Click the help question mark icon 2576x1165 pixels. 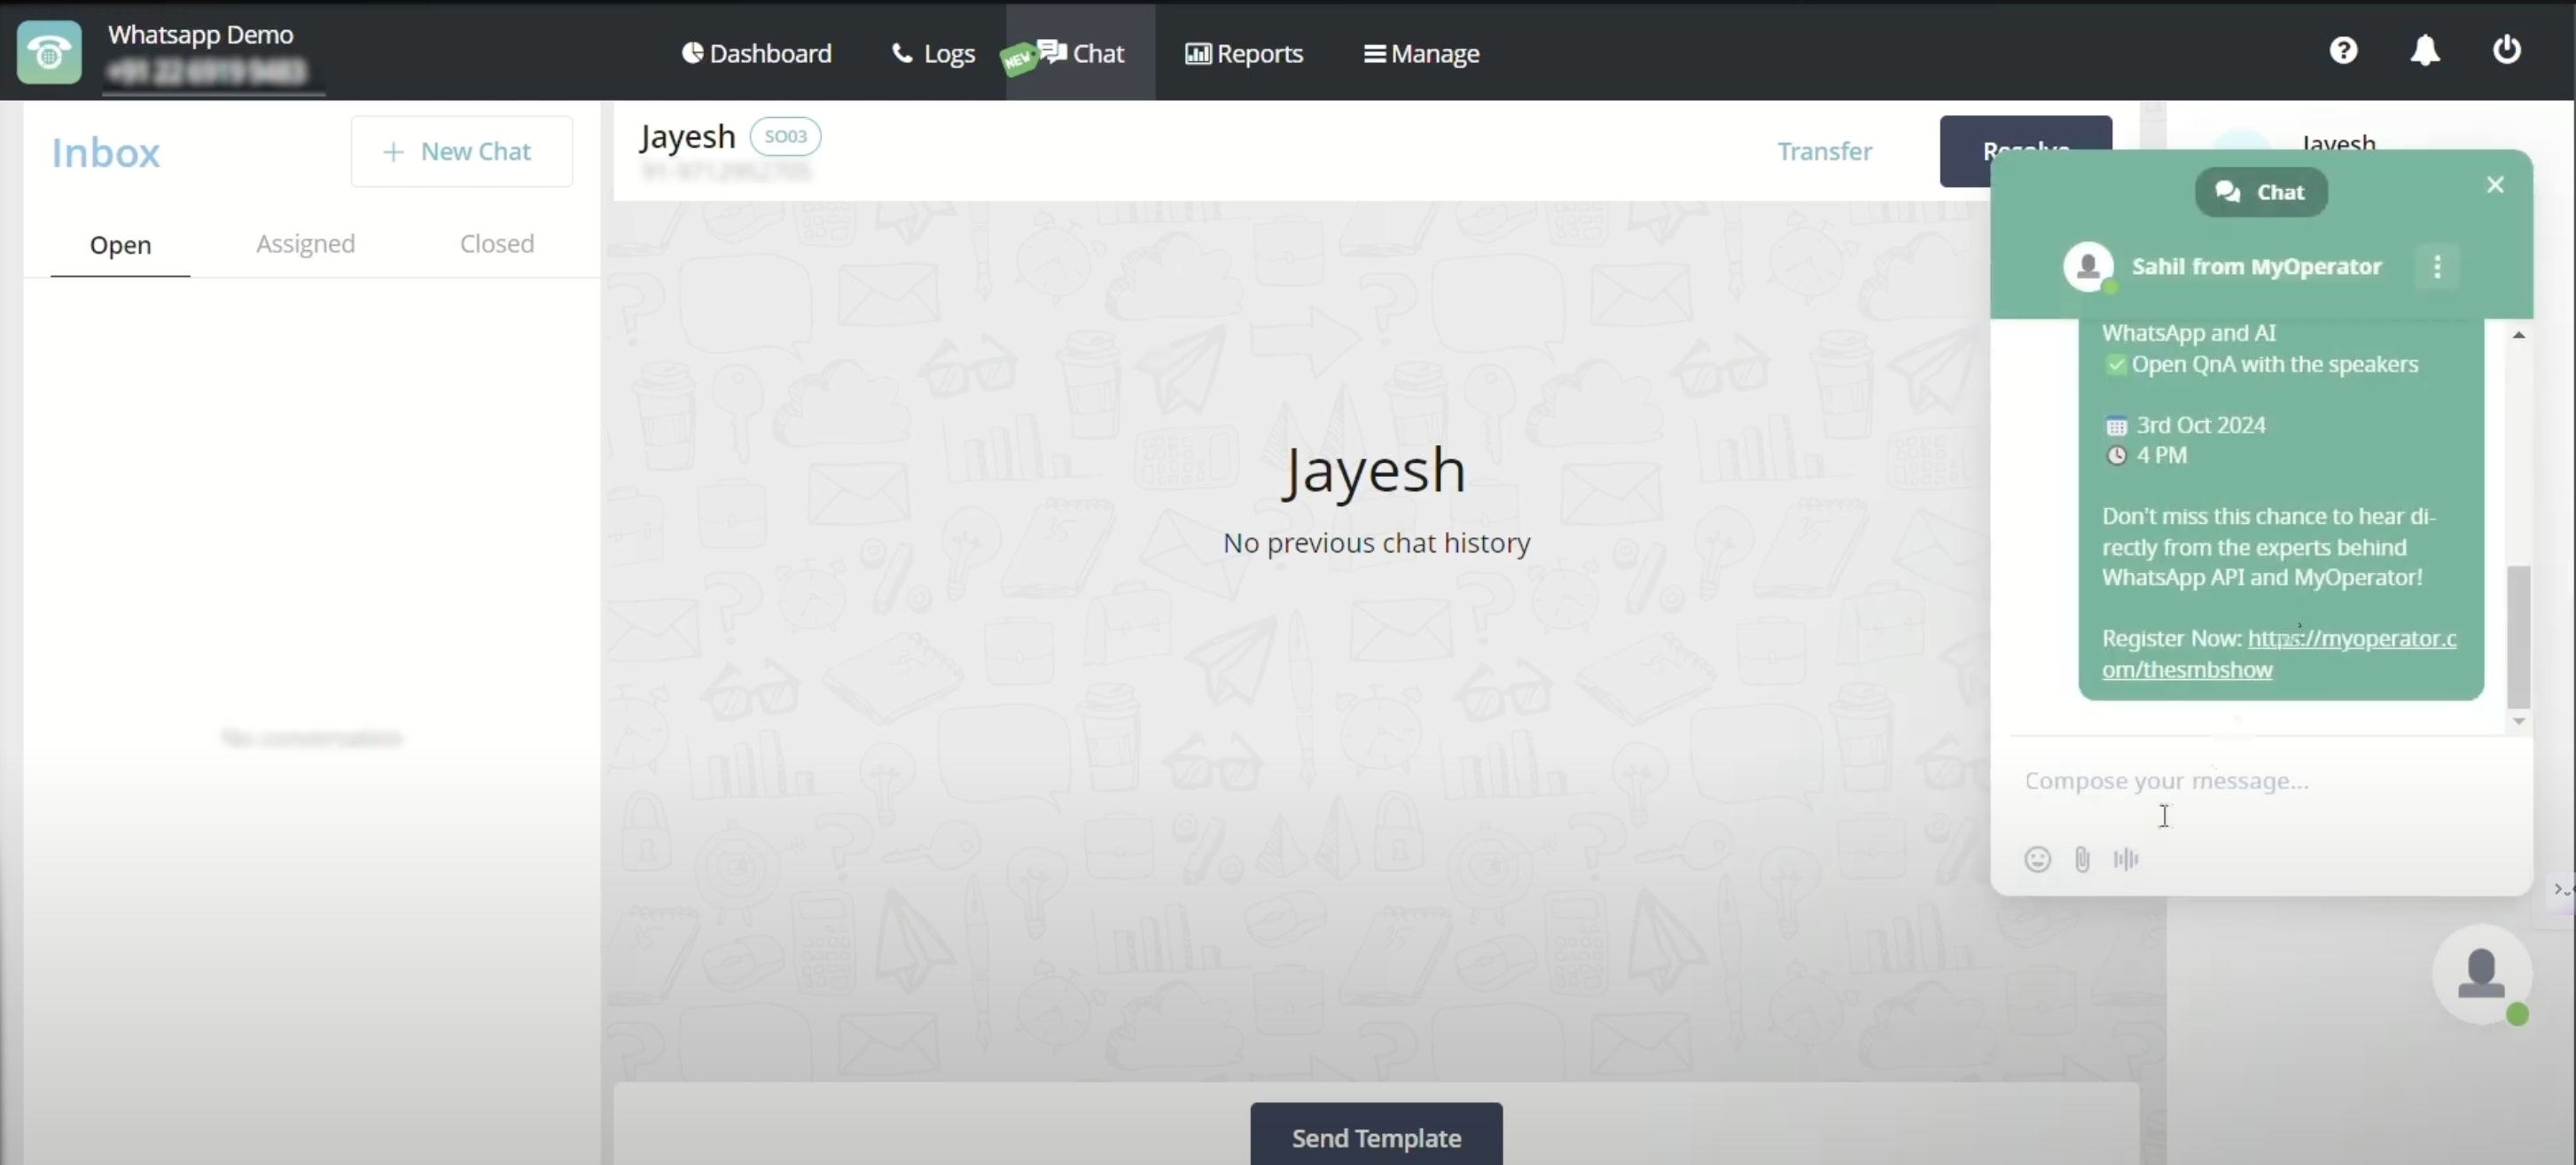2343,50
